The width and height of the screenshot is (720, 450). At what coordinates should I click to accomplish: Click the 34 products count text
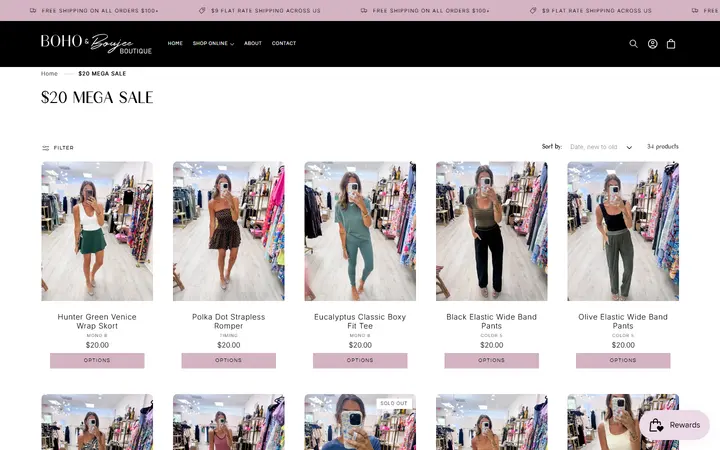tap(663, 146)
